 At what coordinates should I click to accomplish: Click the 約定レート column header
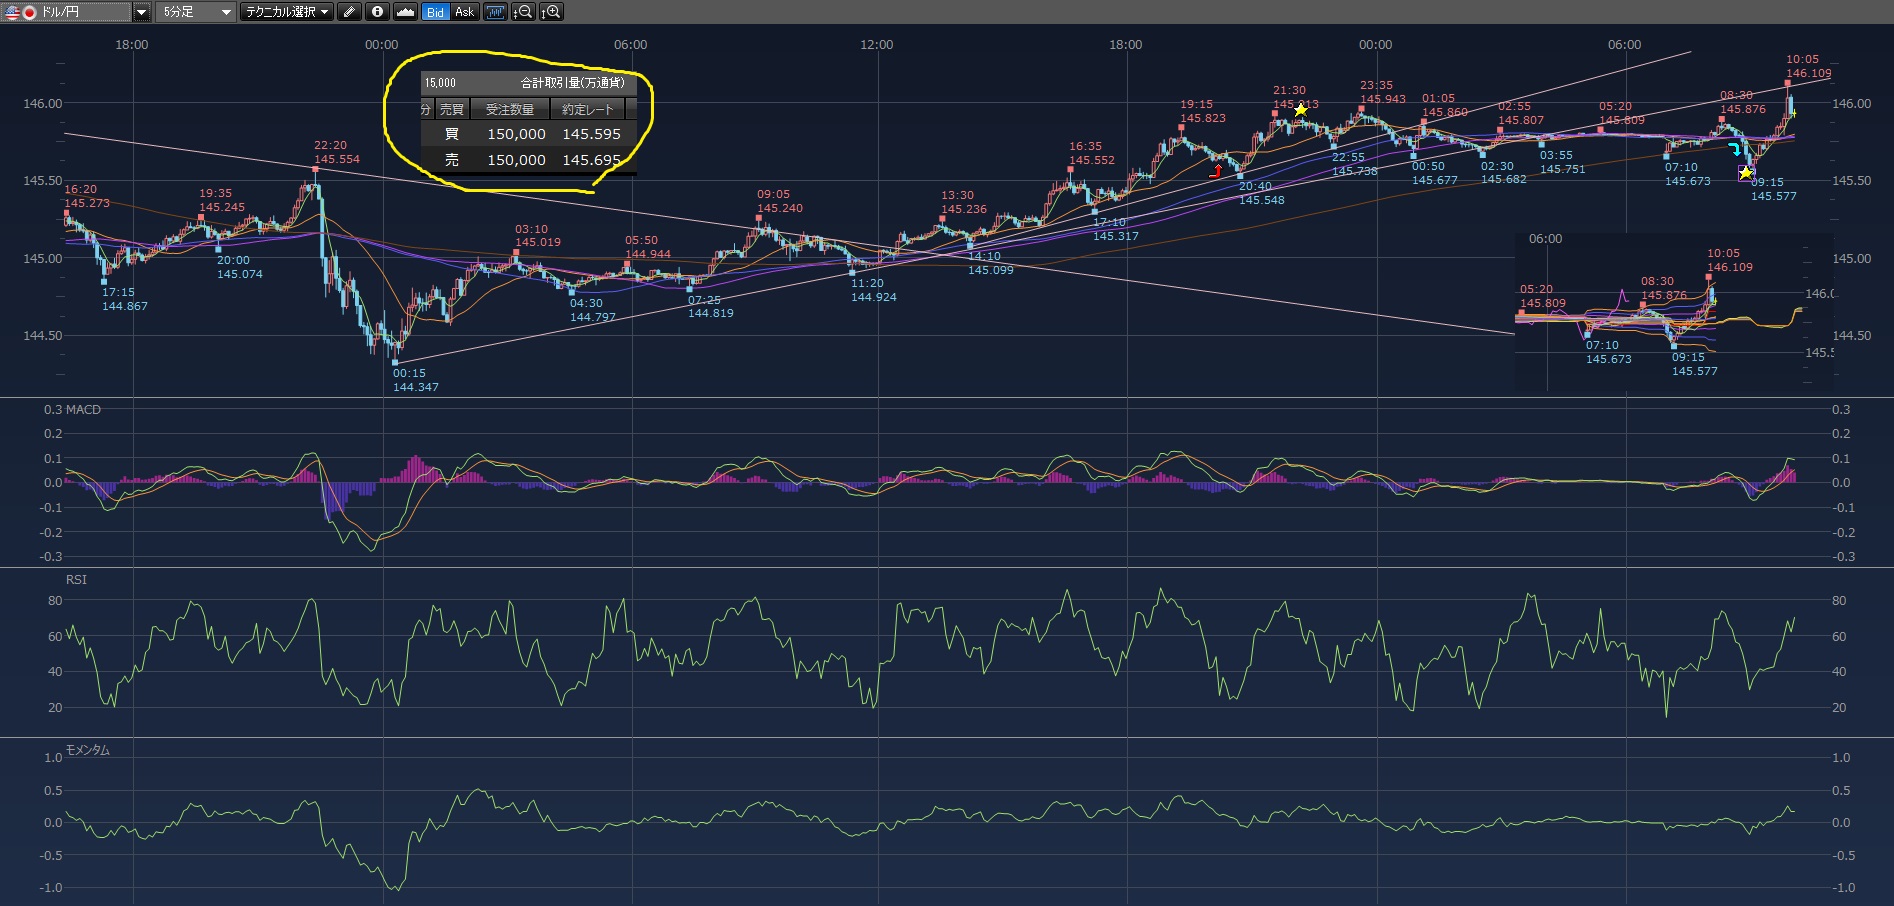pos(588,109)
